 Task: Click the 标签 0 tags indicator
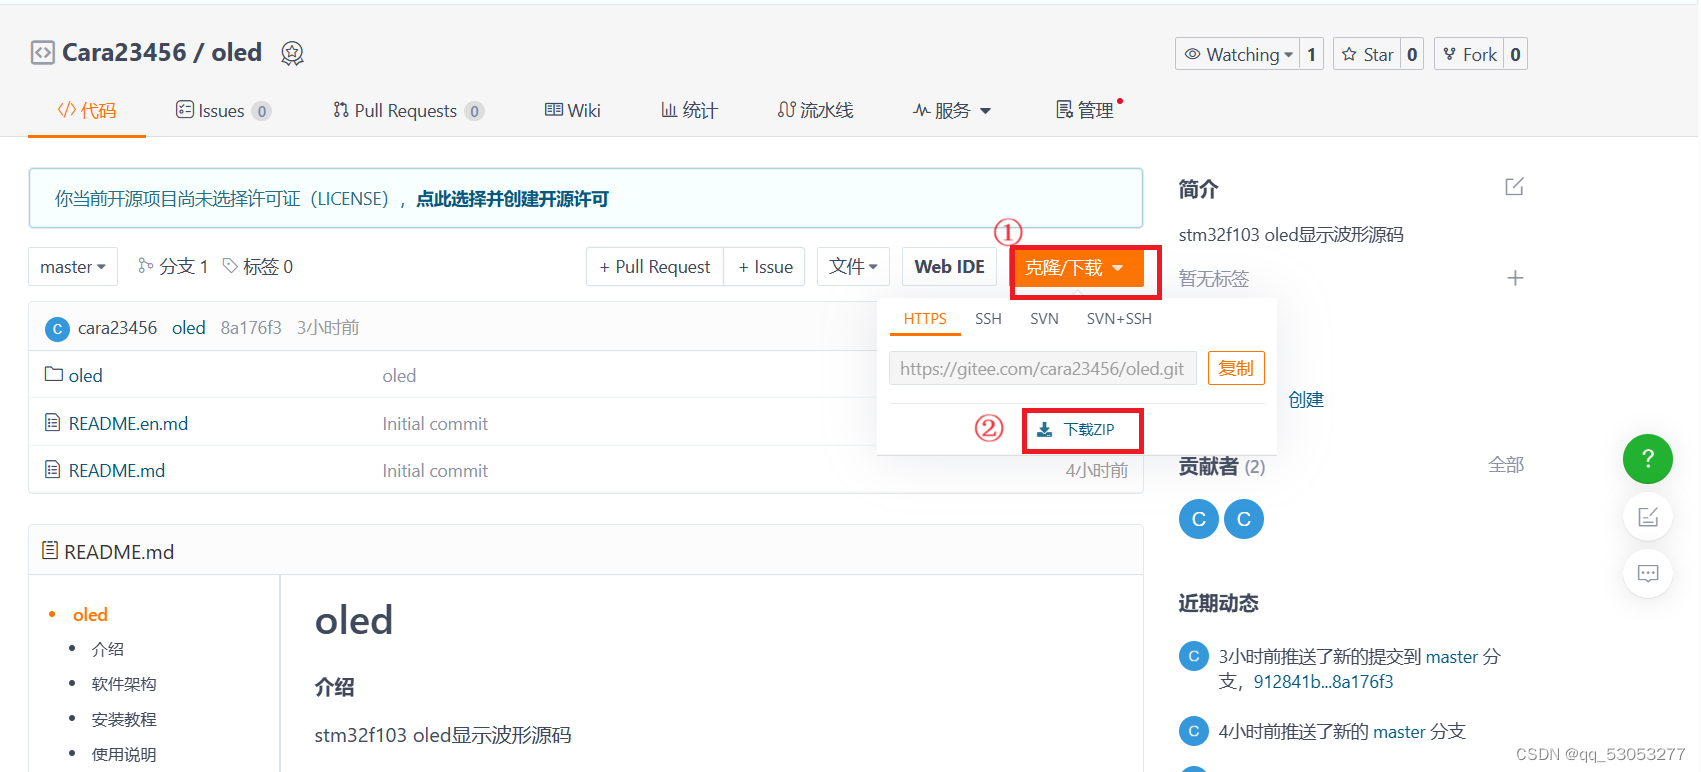tap(258, 266)
